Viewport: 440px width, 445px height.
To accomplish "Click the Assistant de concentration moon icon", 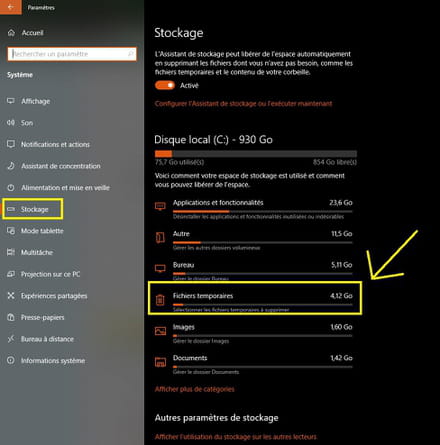I will tap(11, 166).
